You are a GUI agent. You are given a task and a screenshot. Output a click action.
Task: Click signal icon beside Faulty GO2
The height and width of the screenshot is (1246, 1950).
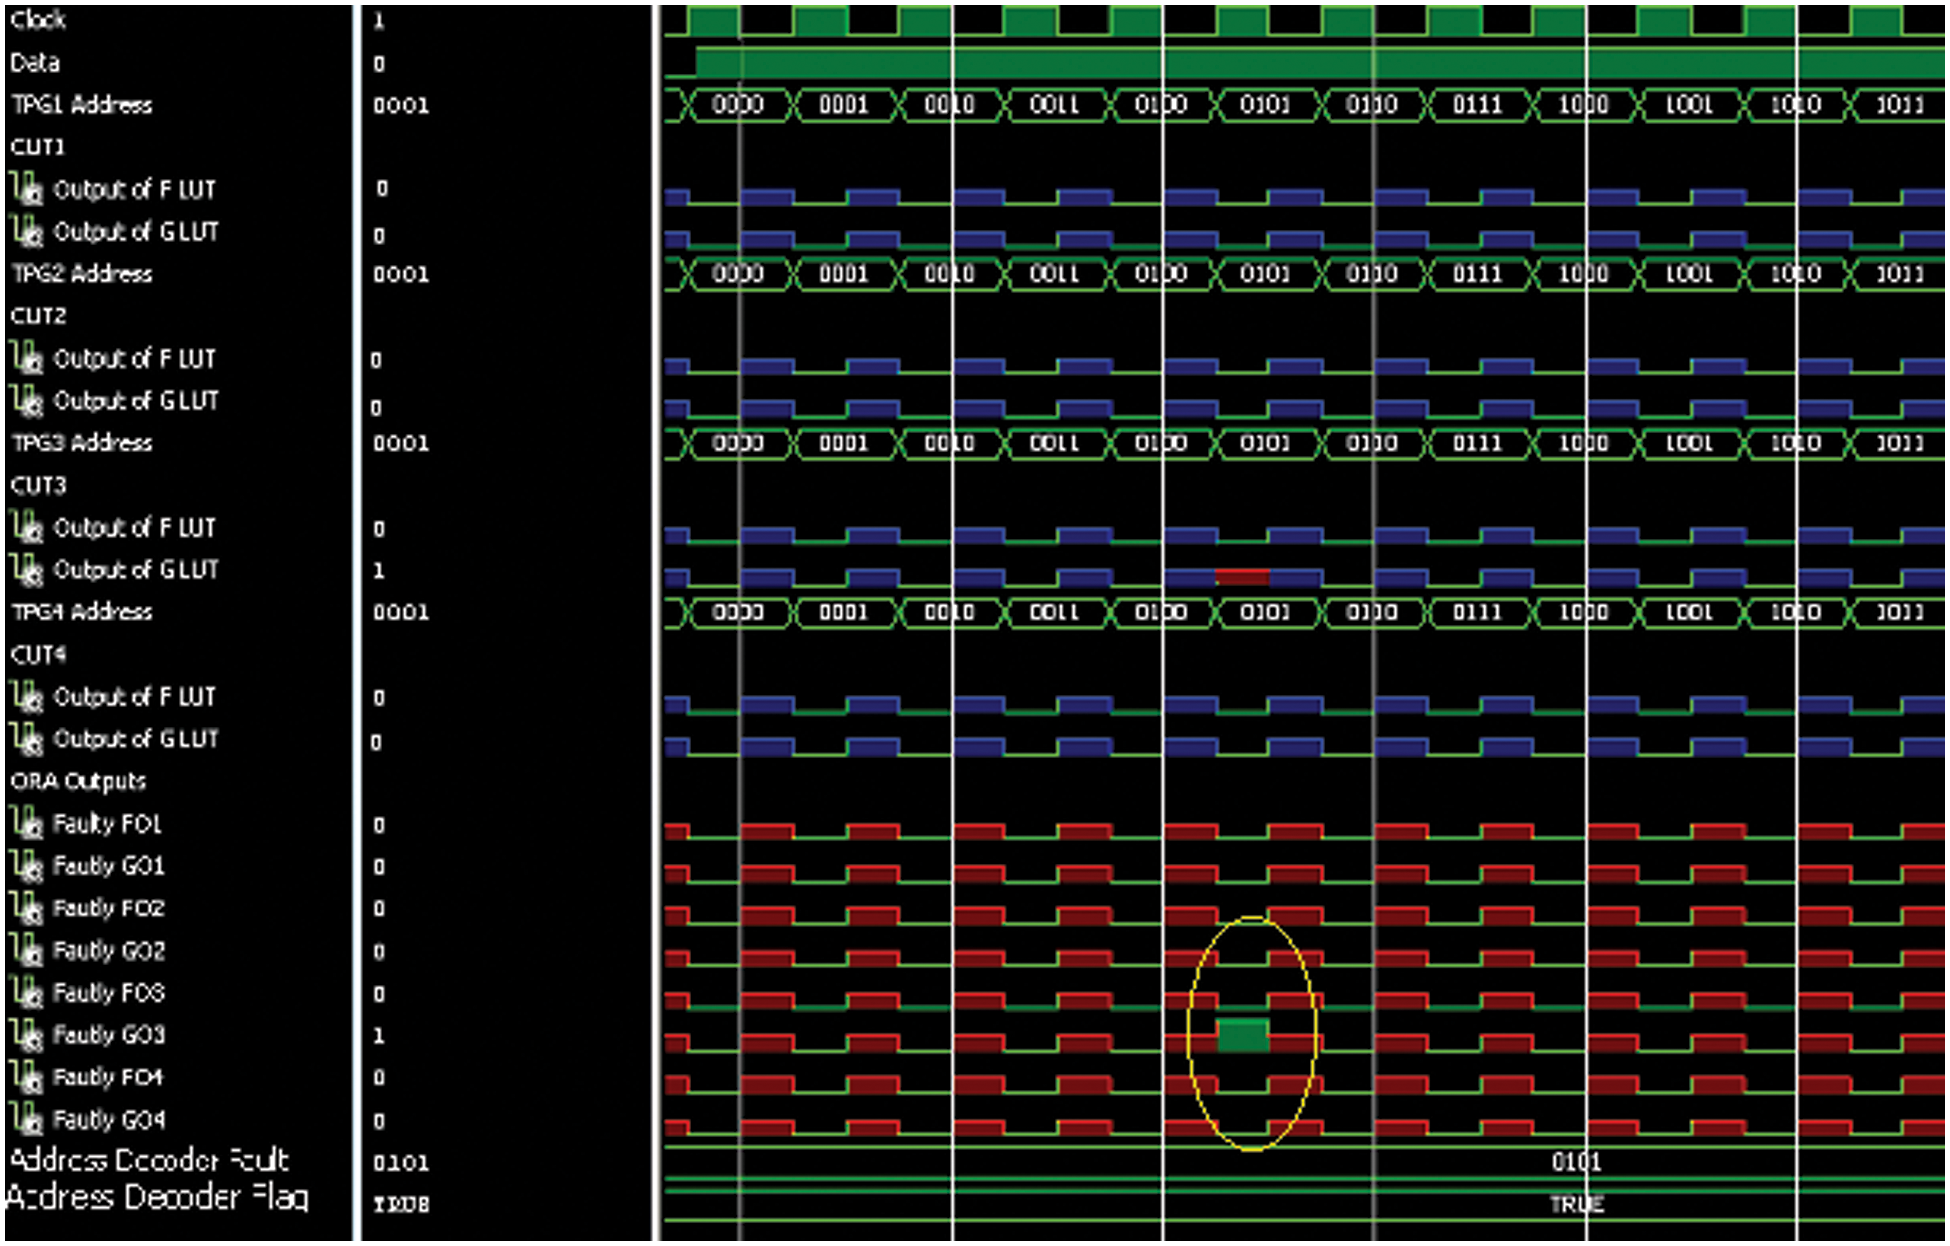27,950
